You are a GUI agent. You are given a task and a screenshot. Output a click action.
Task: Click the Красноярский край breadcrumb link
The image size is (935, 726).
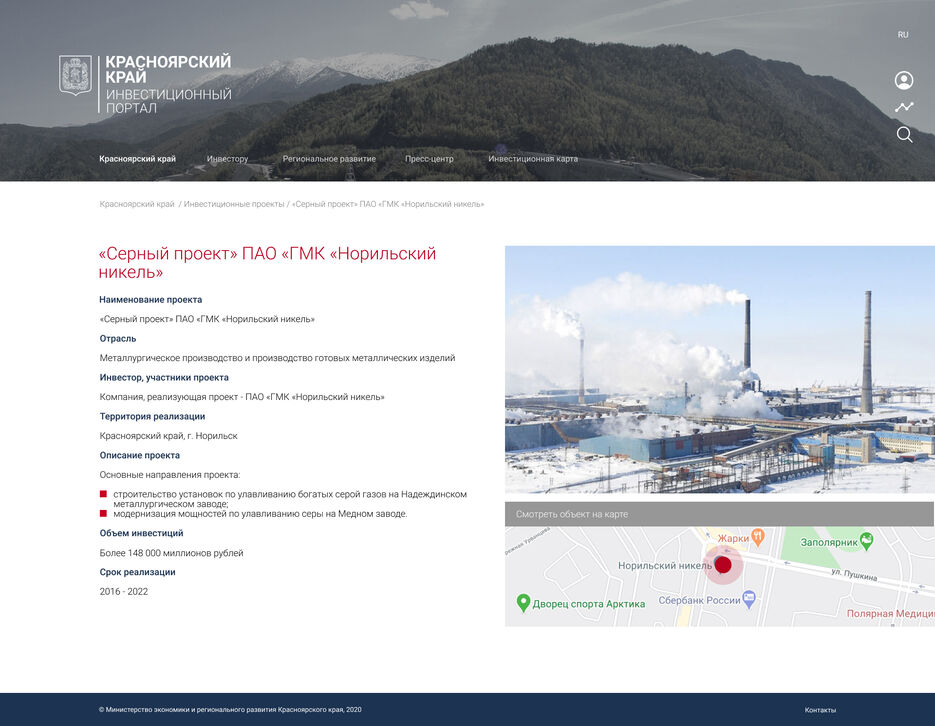coord(137,204)
